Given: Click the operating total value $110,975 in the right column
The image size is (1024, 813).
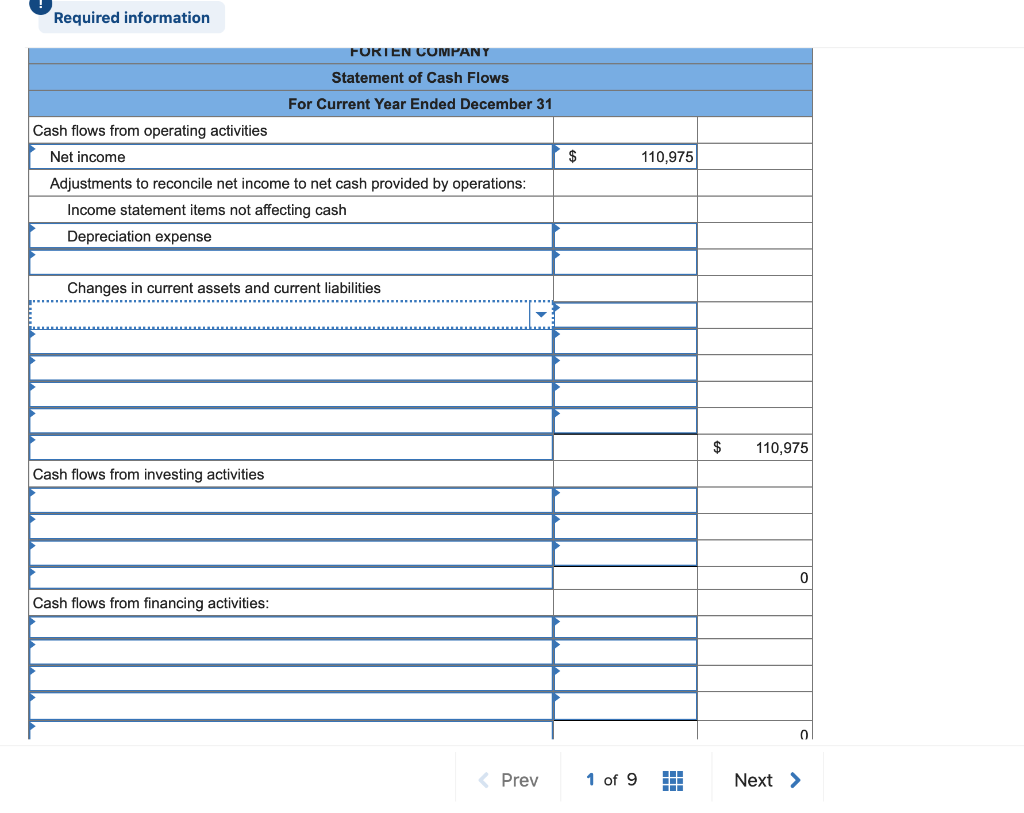Looking at the screenshot, I should tap(755, 447).
